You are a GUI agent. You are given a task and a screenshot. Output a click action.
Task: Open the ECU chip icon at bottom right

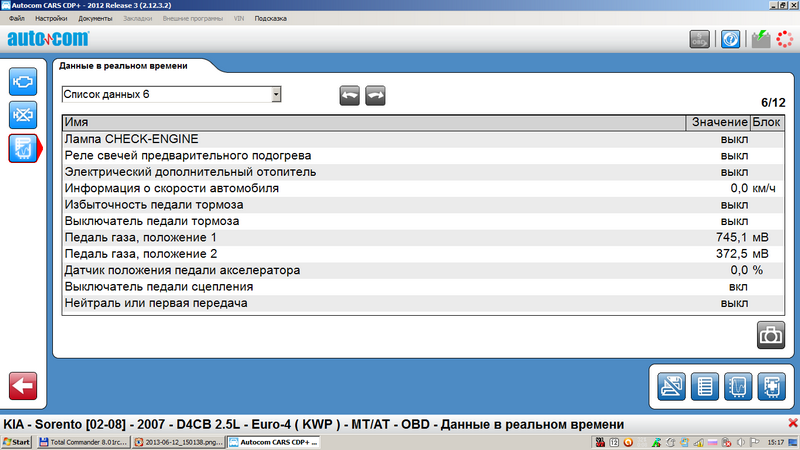click(x=771, y=386)
